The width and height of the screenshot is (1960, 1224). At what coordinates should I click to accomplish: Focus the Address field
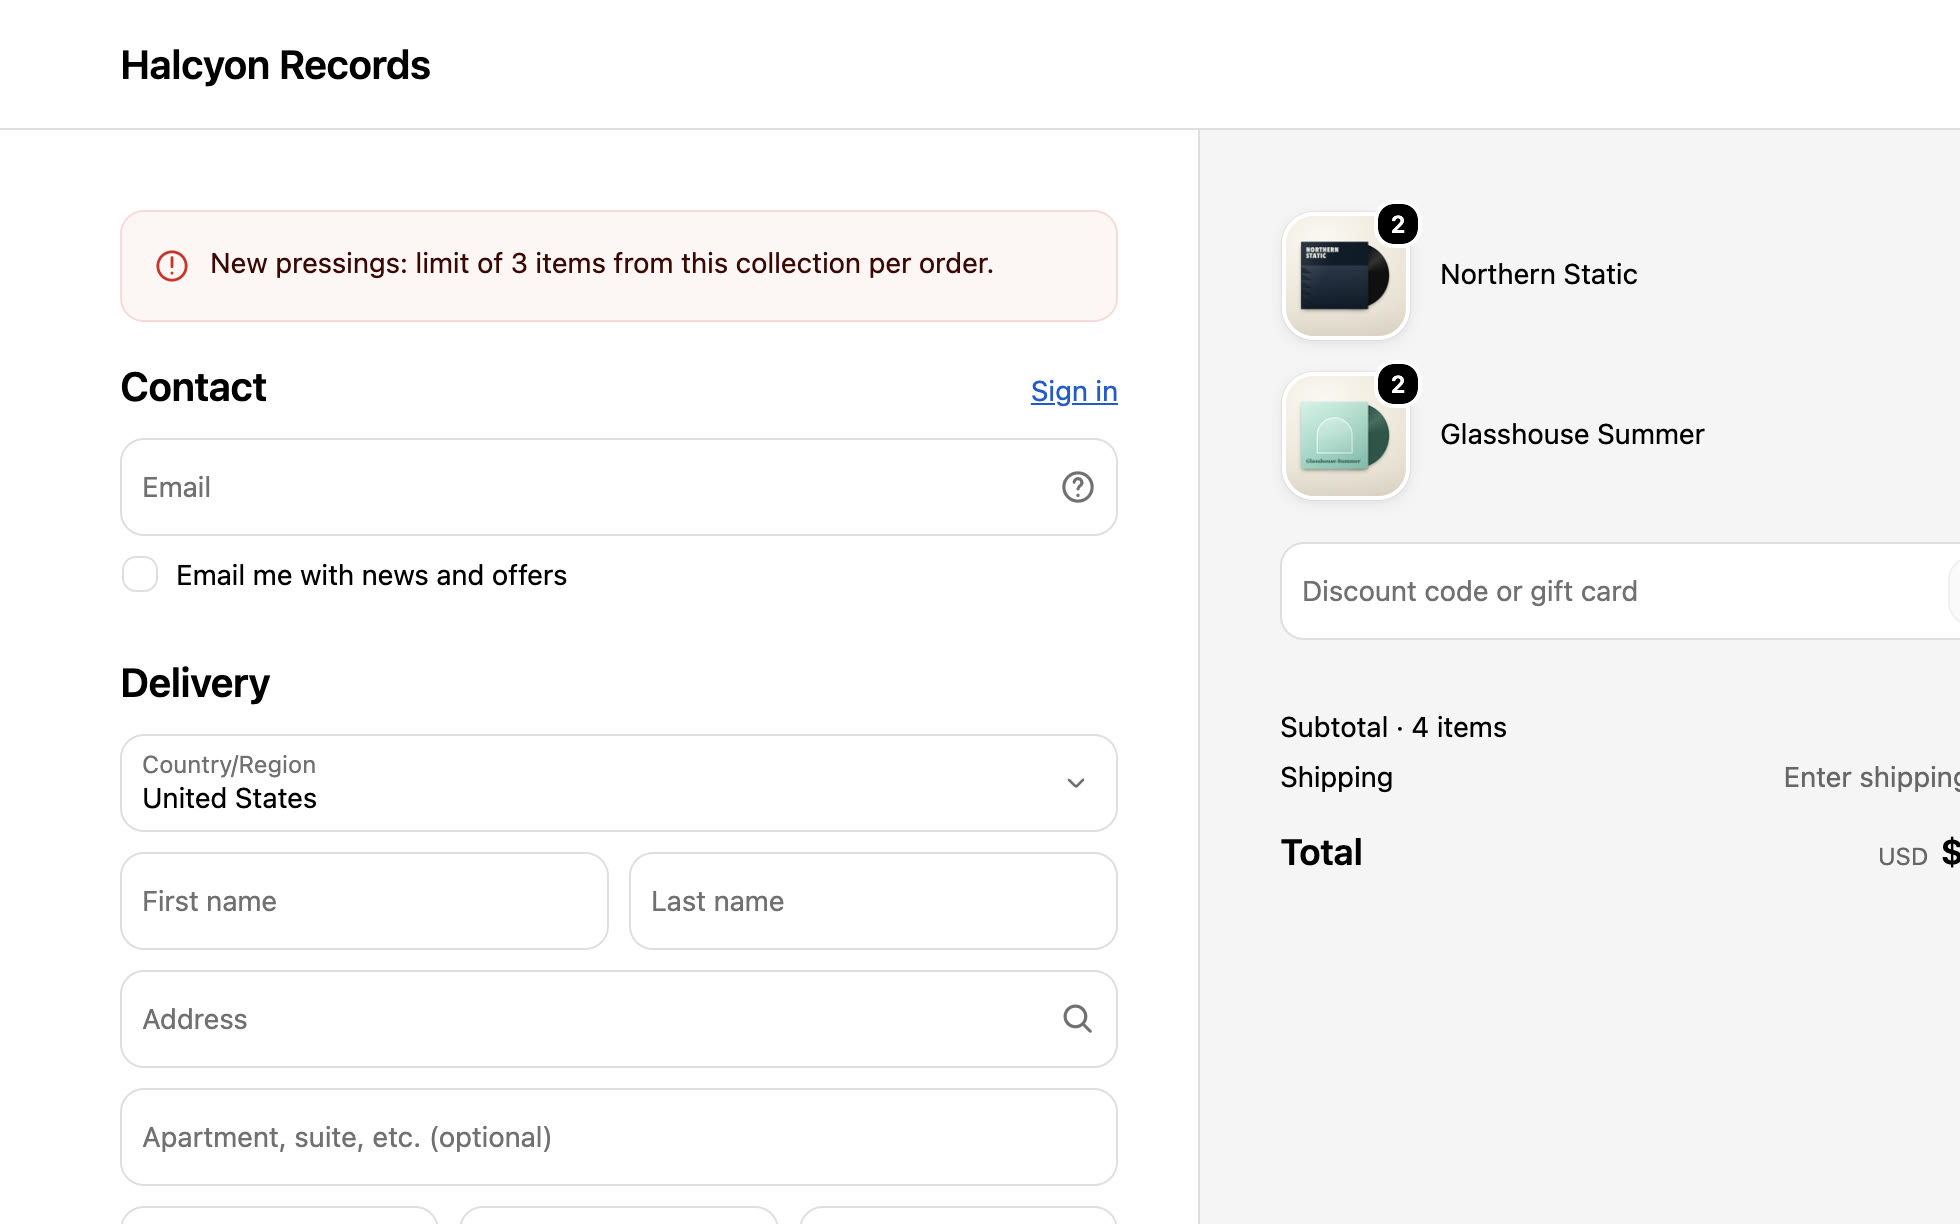[x=619, y=1019]
